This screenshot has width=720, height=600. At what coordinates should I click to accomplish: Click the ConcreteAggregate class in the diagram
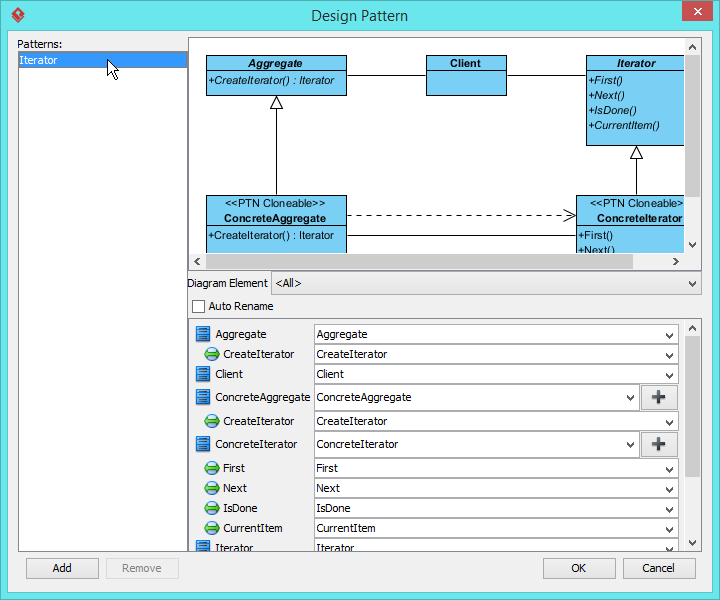click(x=276, y=224)
